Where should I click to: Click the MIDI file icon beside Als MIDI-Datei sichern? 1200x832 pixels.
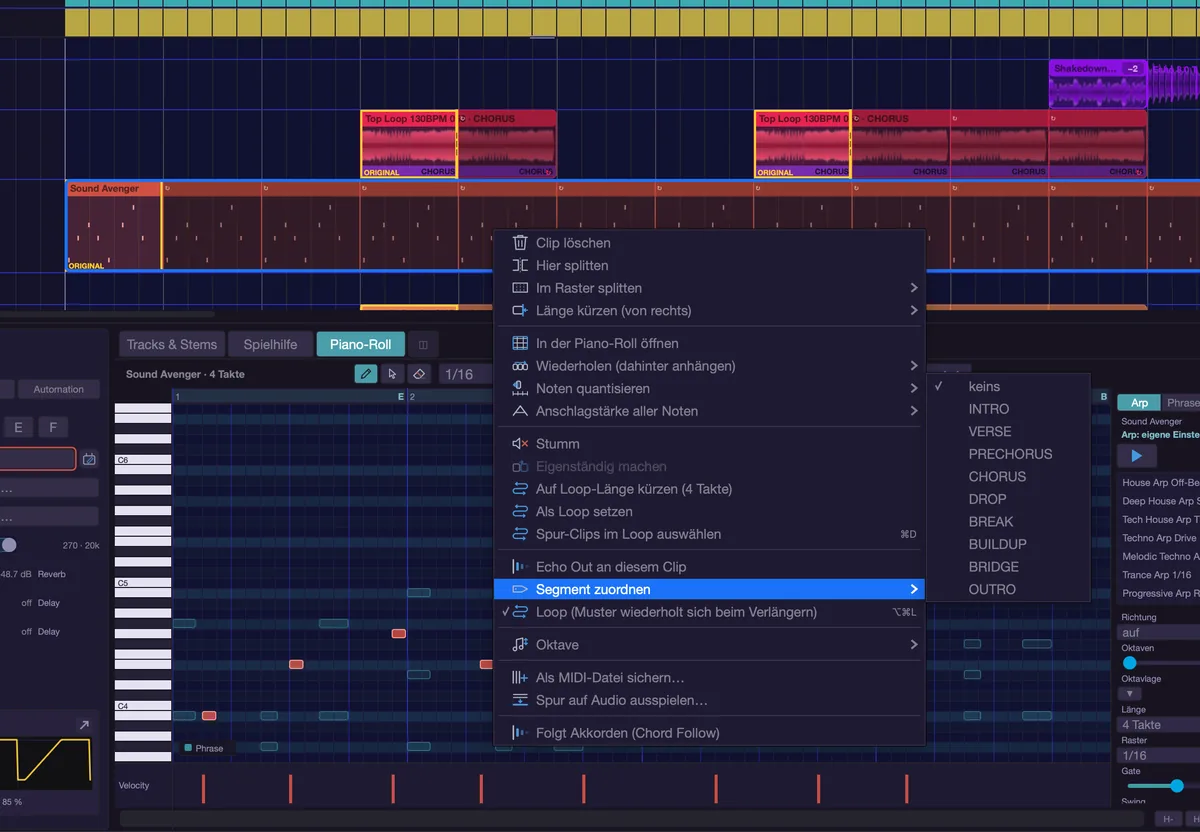coord(520,678)
